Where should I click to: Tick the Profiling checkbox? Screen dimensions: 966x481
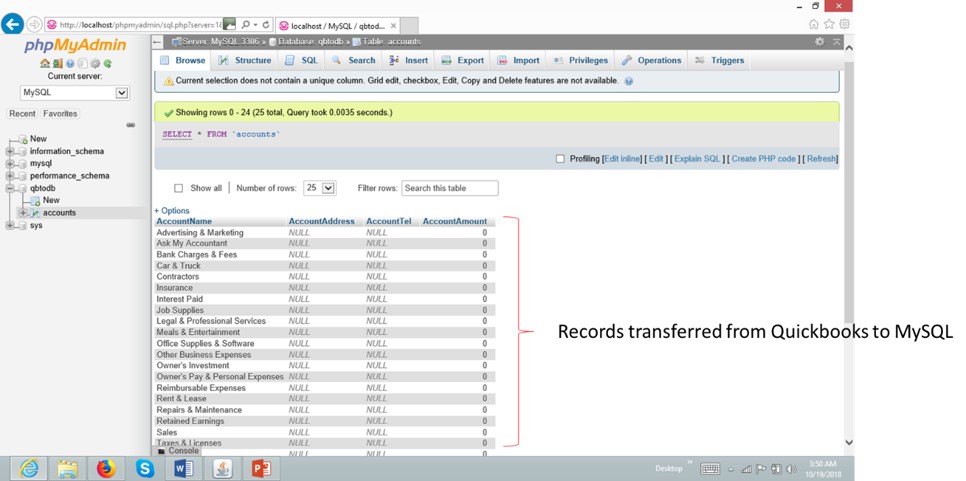[x=560, y=159]
